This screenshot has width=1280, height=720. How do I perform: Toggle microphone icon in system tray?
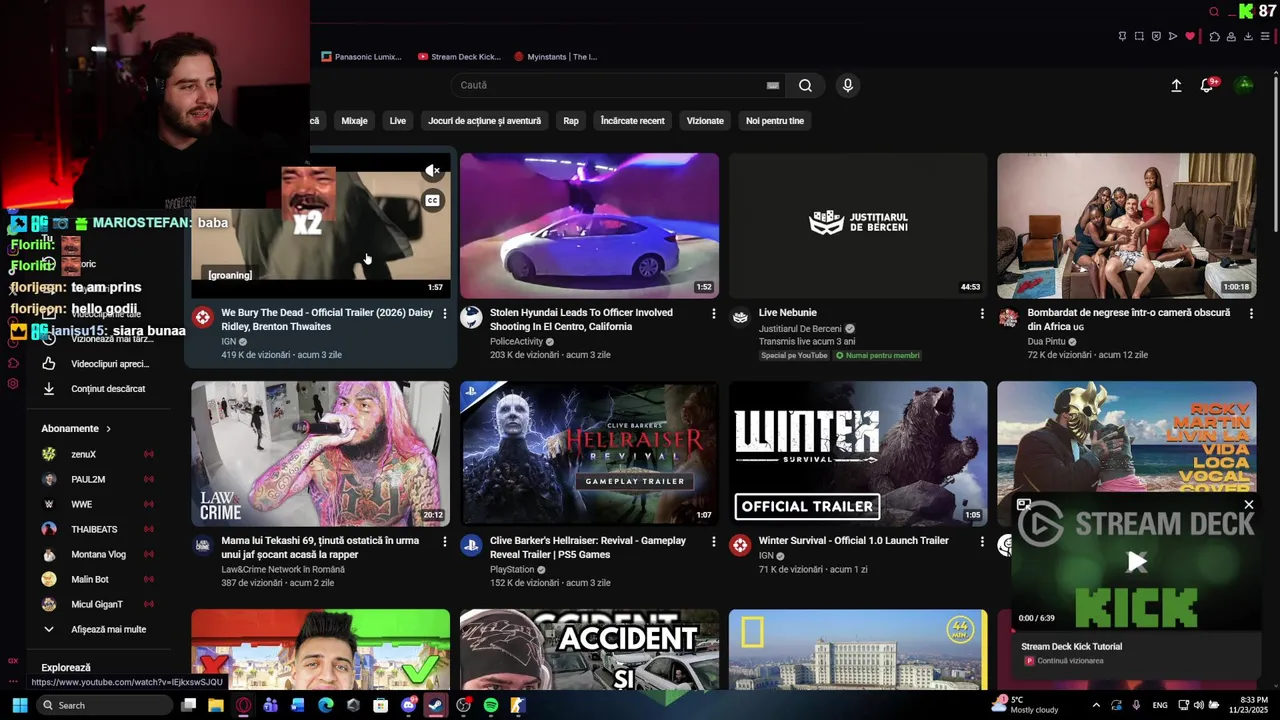click(1136, 705)
